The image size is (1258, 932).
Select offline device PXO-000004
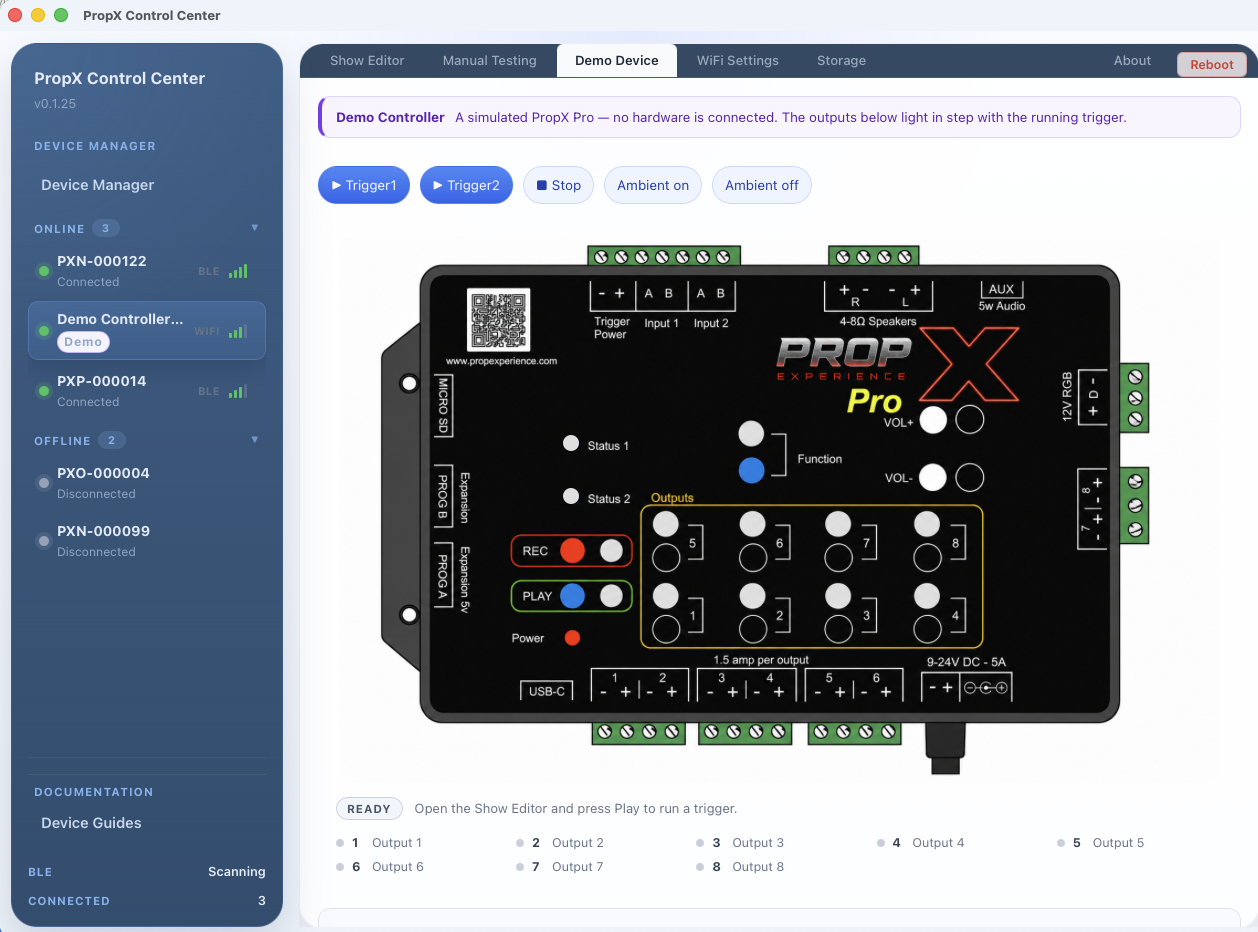[x=147, y=482]
